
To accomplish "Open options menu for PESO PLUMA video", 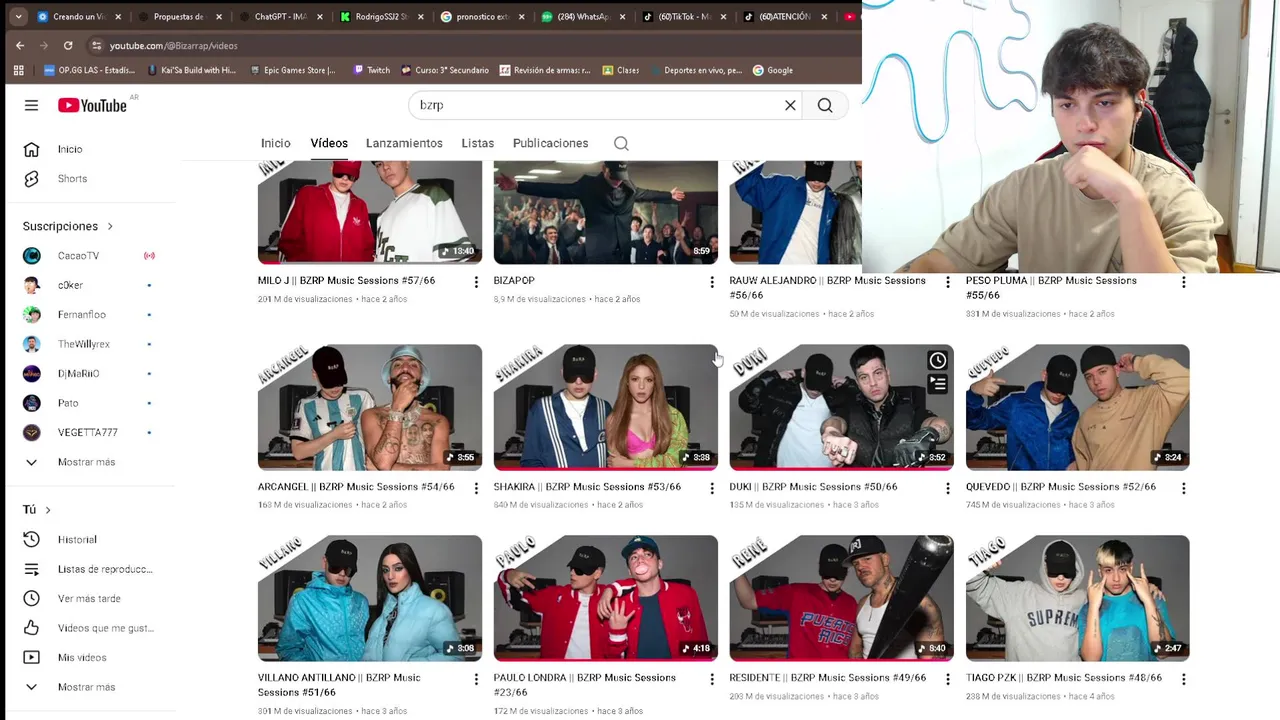I will (x=1184, y=282).
